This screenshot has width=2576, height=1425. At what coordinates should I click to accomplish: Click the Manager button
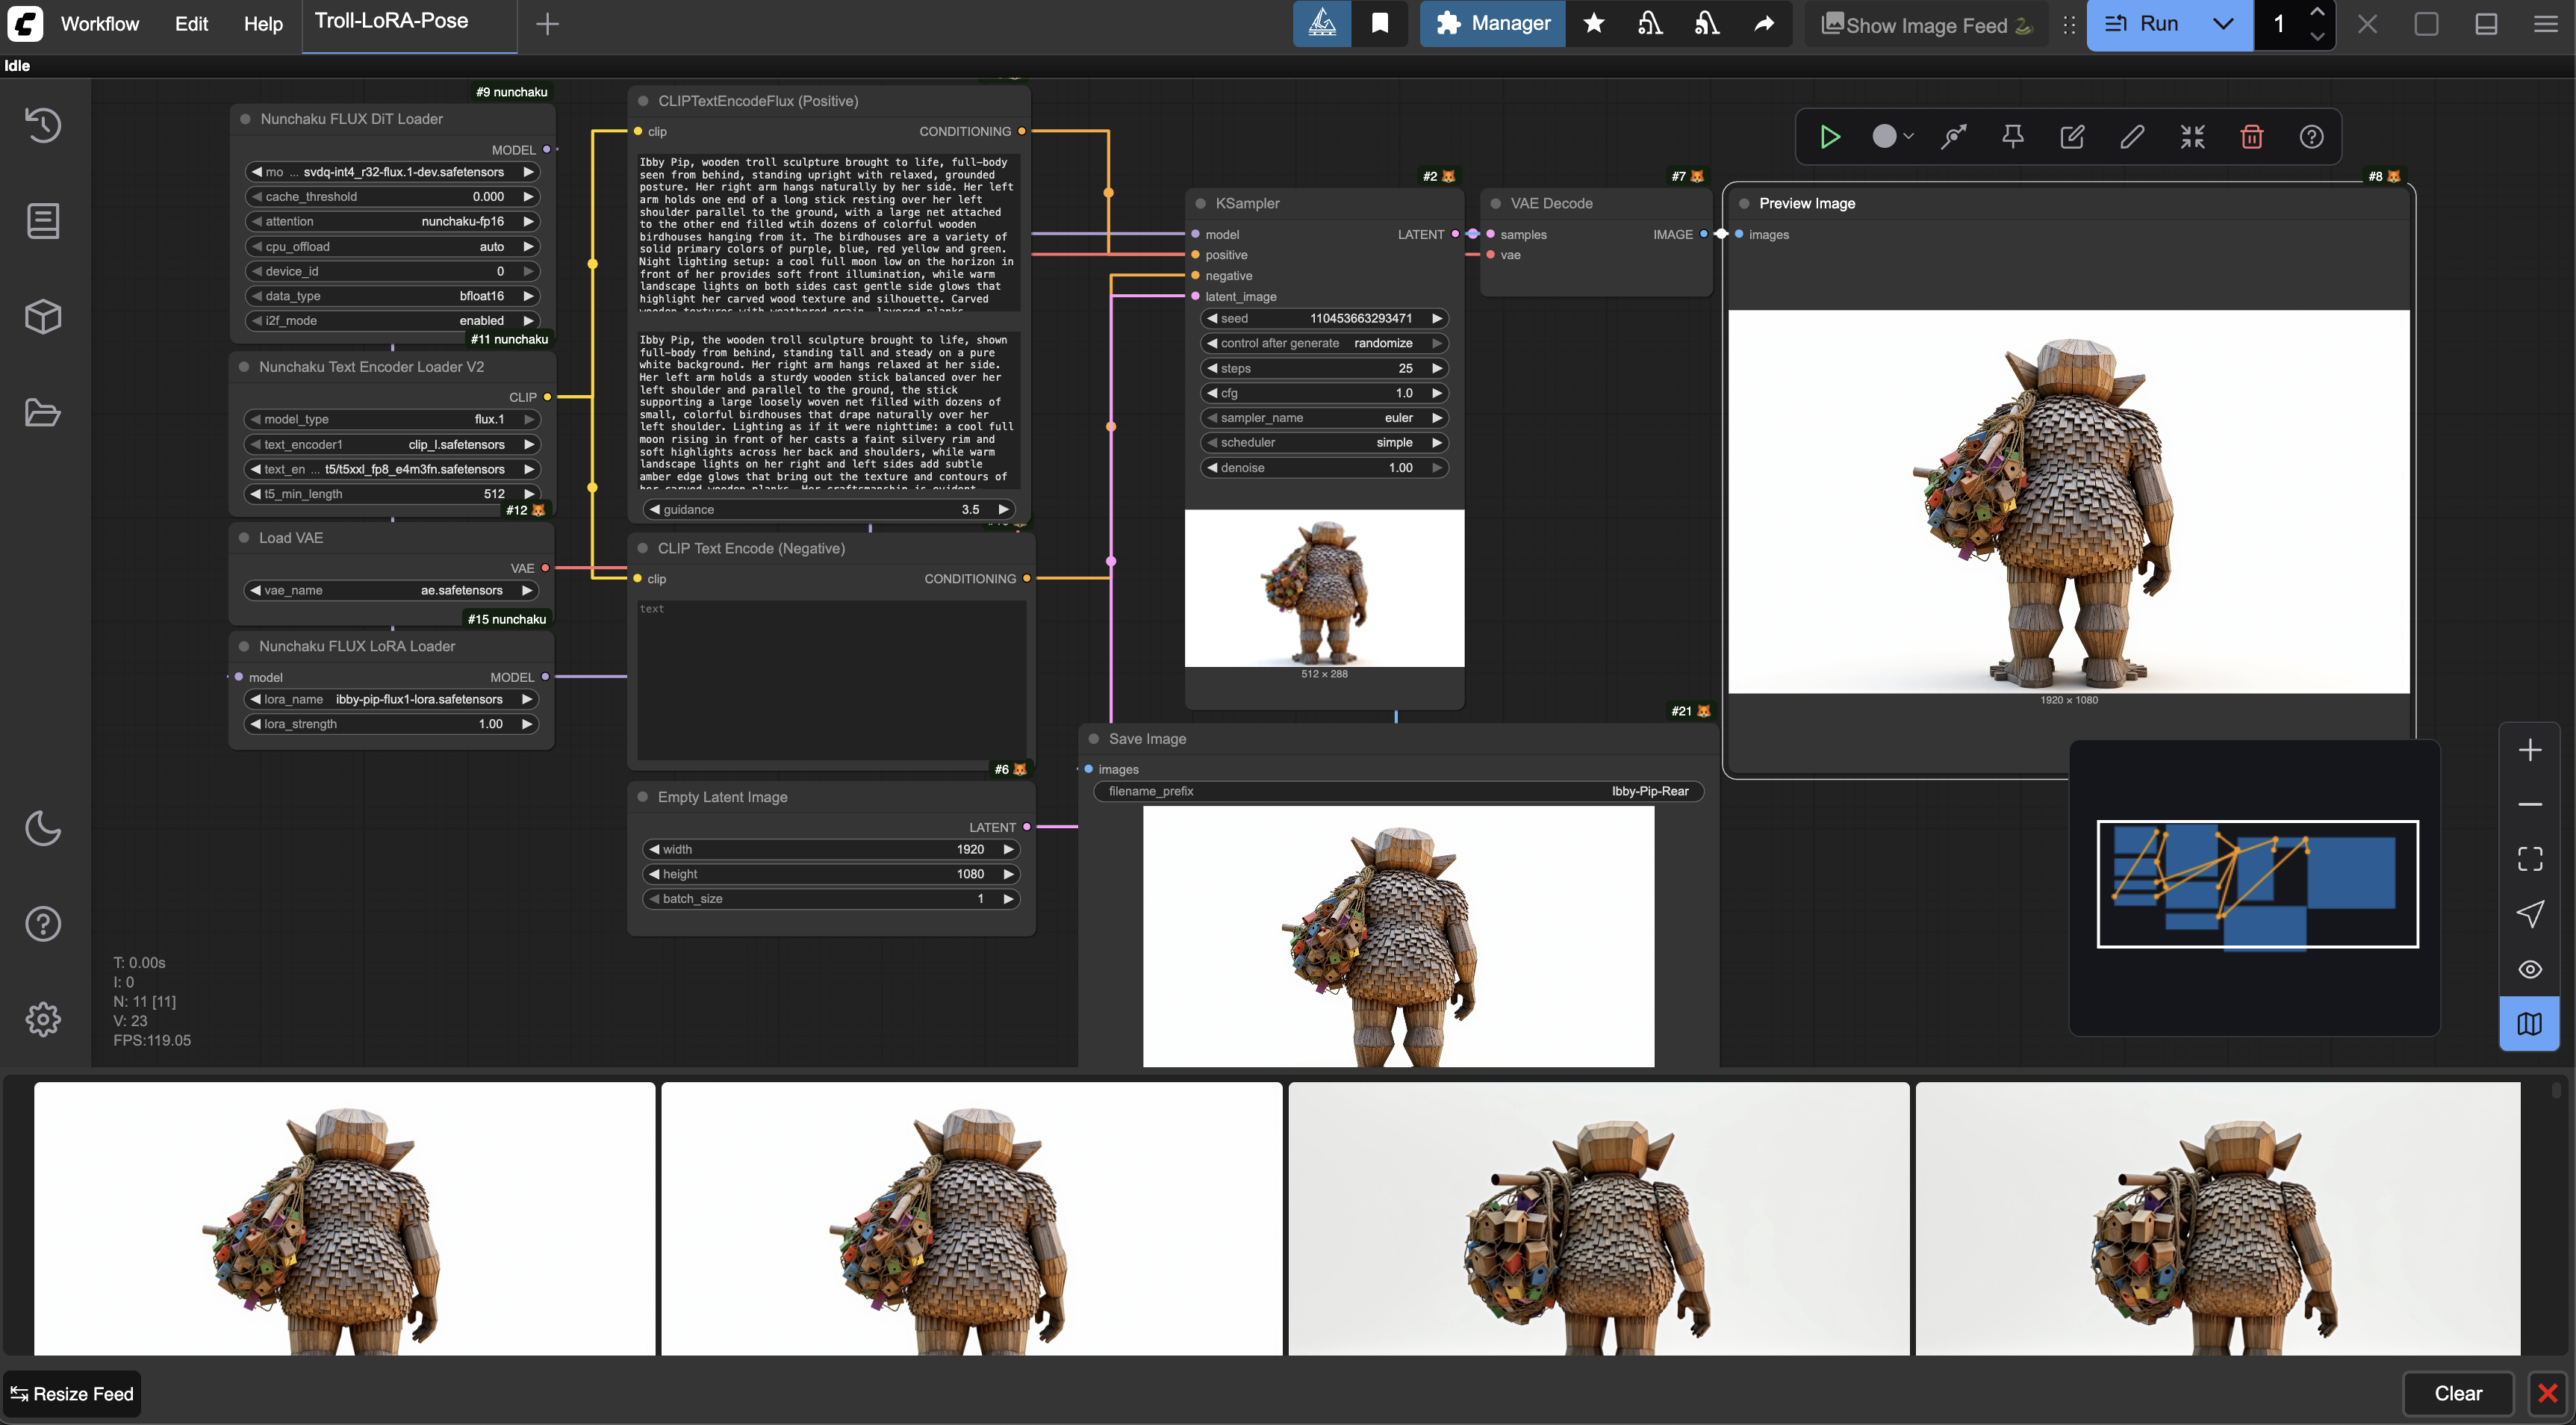[1493, 24]
